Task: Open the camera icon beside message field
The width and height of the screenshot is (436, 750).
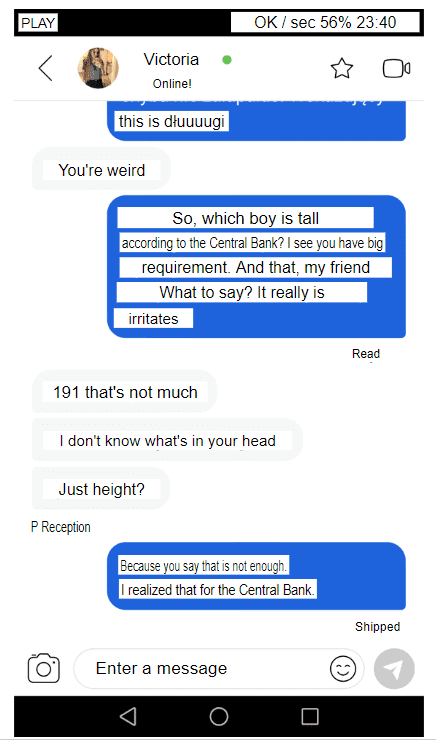Action: coord(44,668)
